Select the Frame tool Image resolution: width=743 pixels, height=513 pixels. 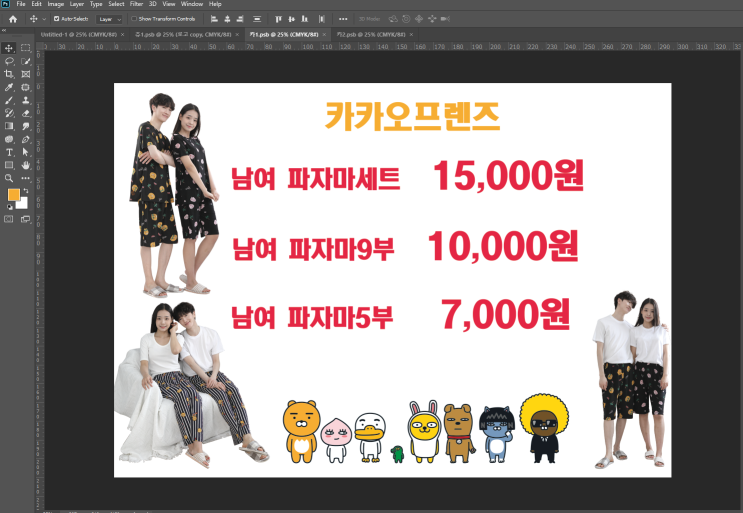tap(26, 74)
